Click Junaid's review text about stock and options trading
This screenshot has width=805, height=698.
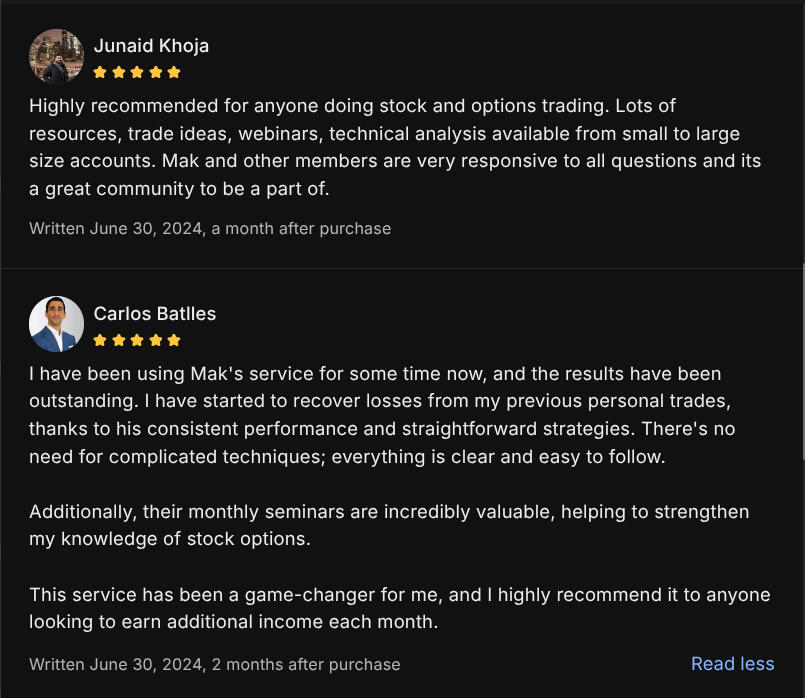pyautogui.click(x=395, y=147)
